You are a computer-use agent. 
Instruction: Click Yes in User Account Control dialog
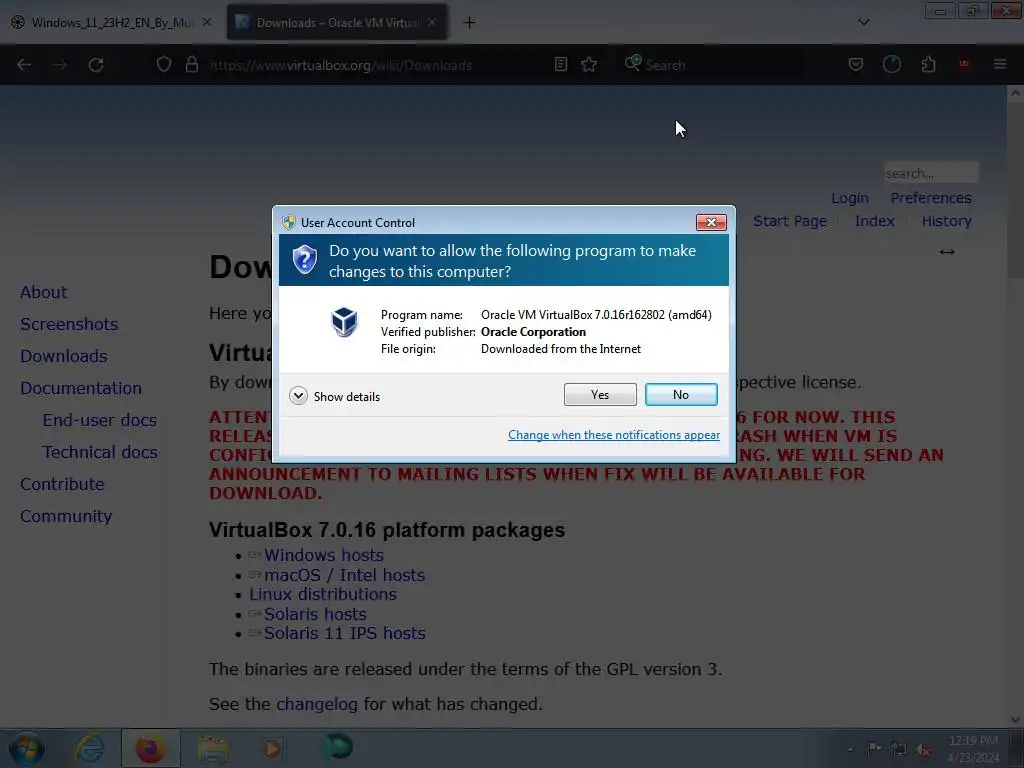(600, 394)
